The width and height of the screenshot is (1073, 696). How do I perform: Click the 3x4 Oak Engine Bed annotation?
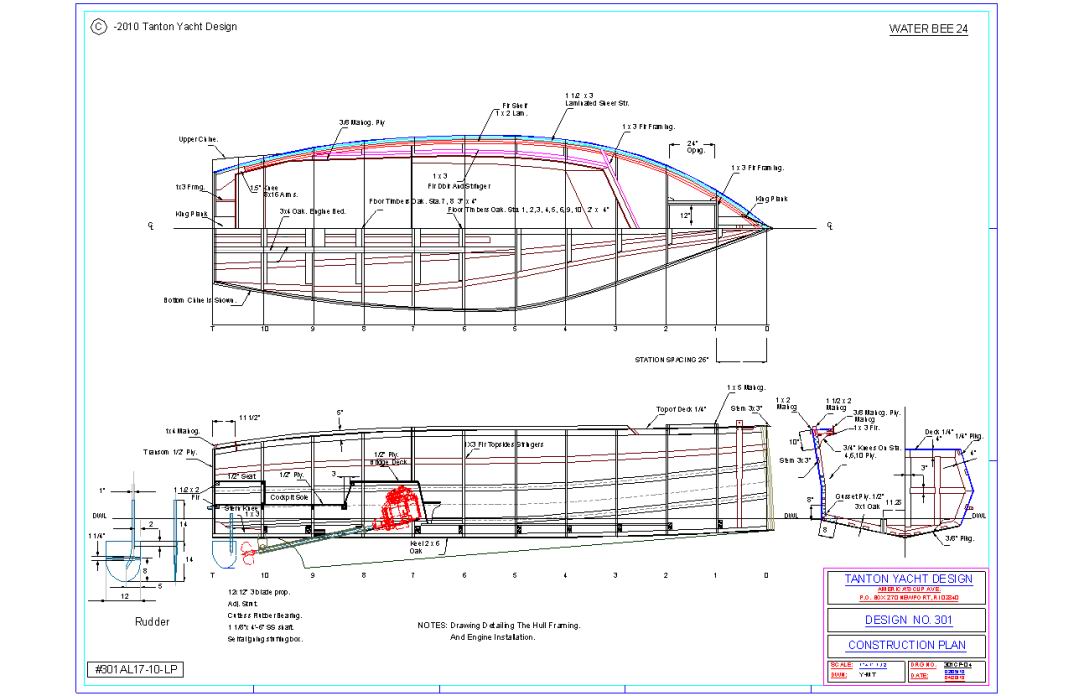point(311,212)
